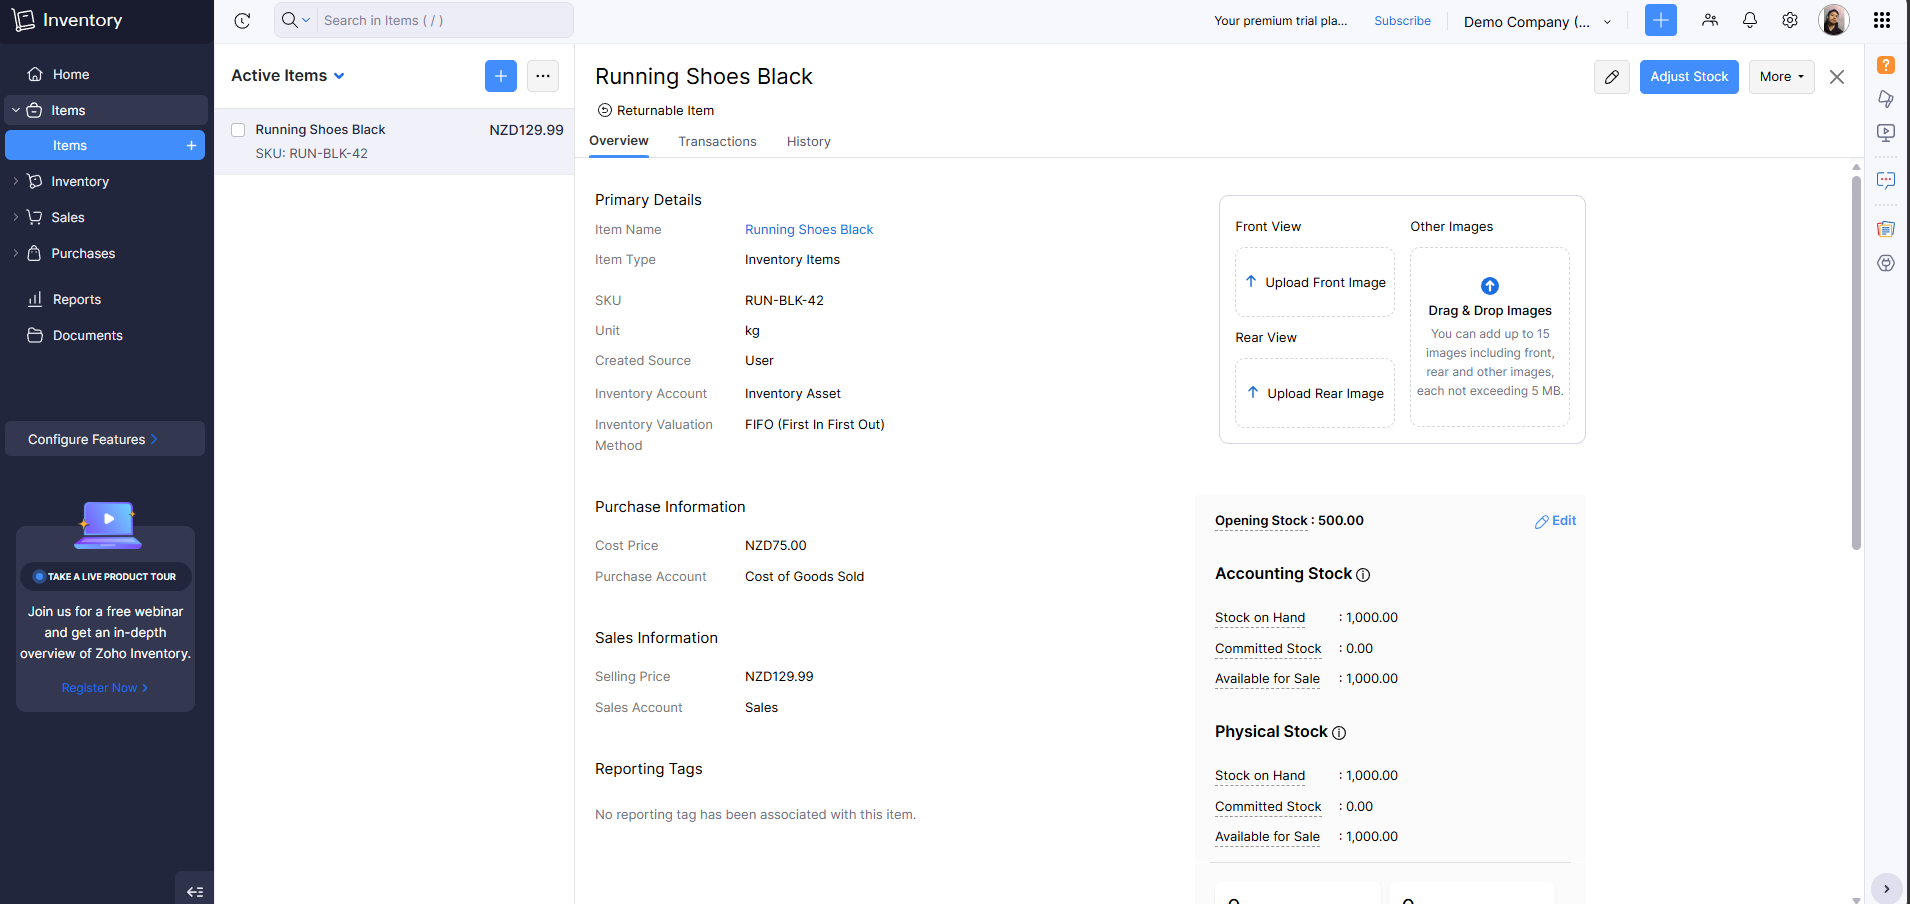The width and height of the screenshot is (1910, 904).
Task: Click the refresh recent activity icon
Action: pos(242,20)
